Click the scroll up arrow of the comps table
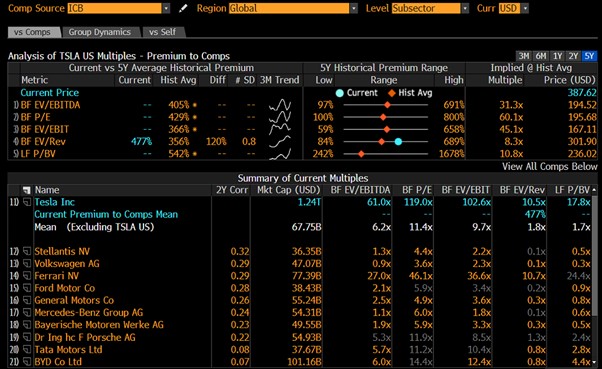The image size is (602, 369). (595, 190)
